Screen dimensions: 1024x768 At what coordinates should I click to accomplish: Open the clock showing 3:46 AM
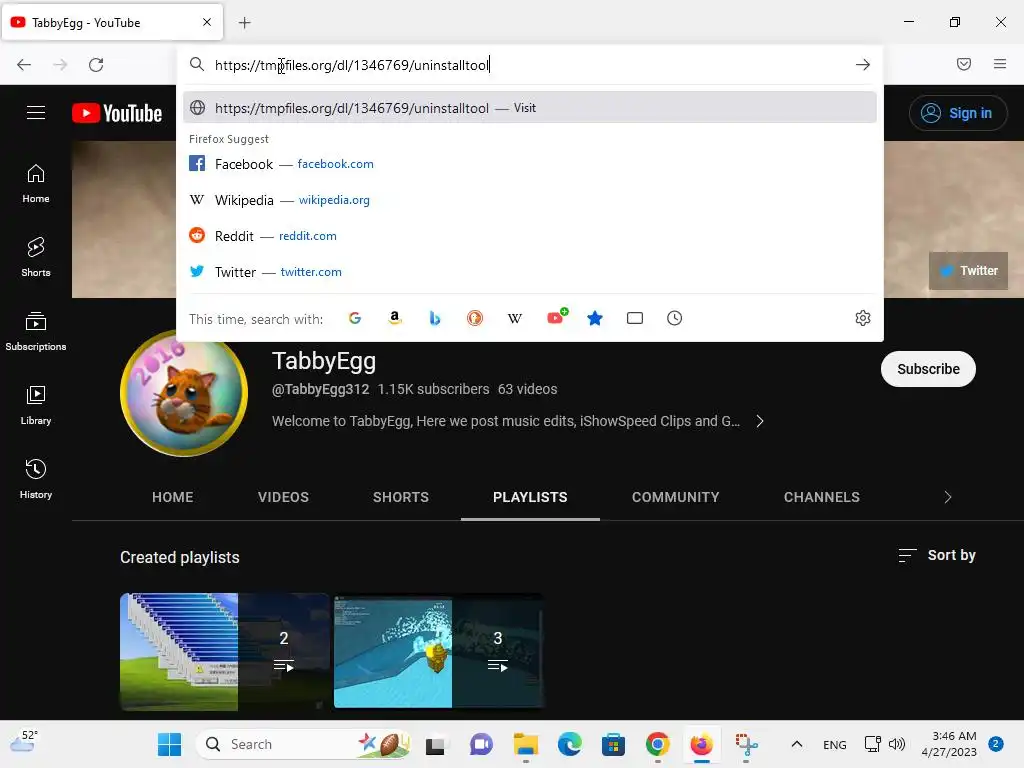coord(950,744)
